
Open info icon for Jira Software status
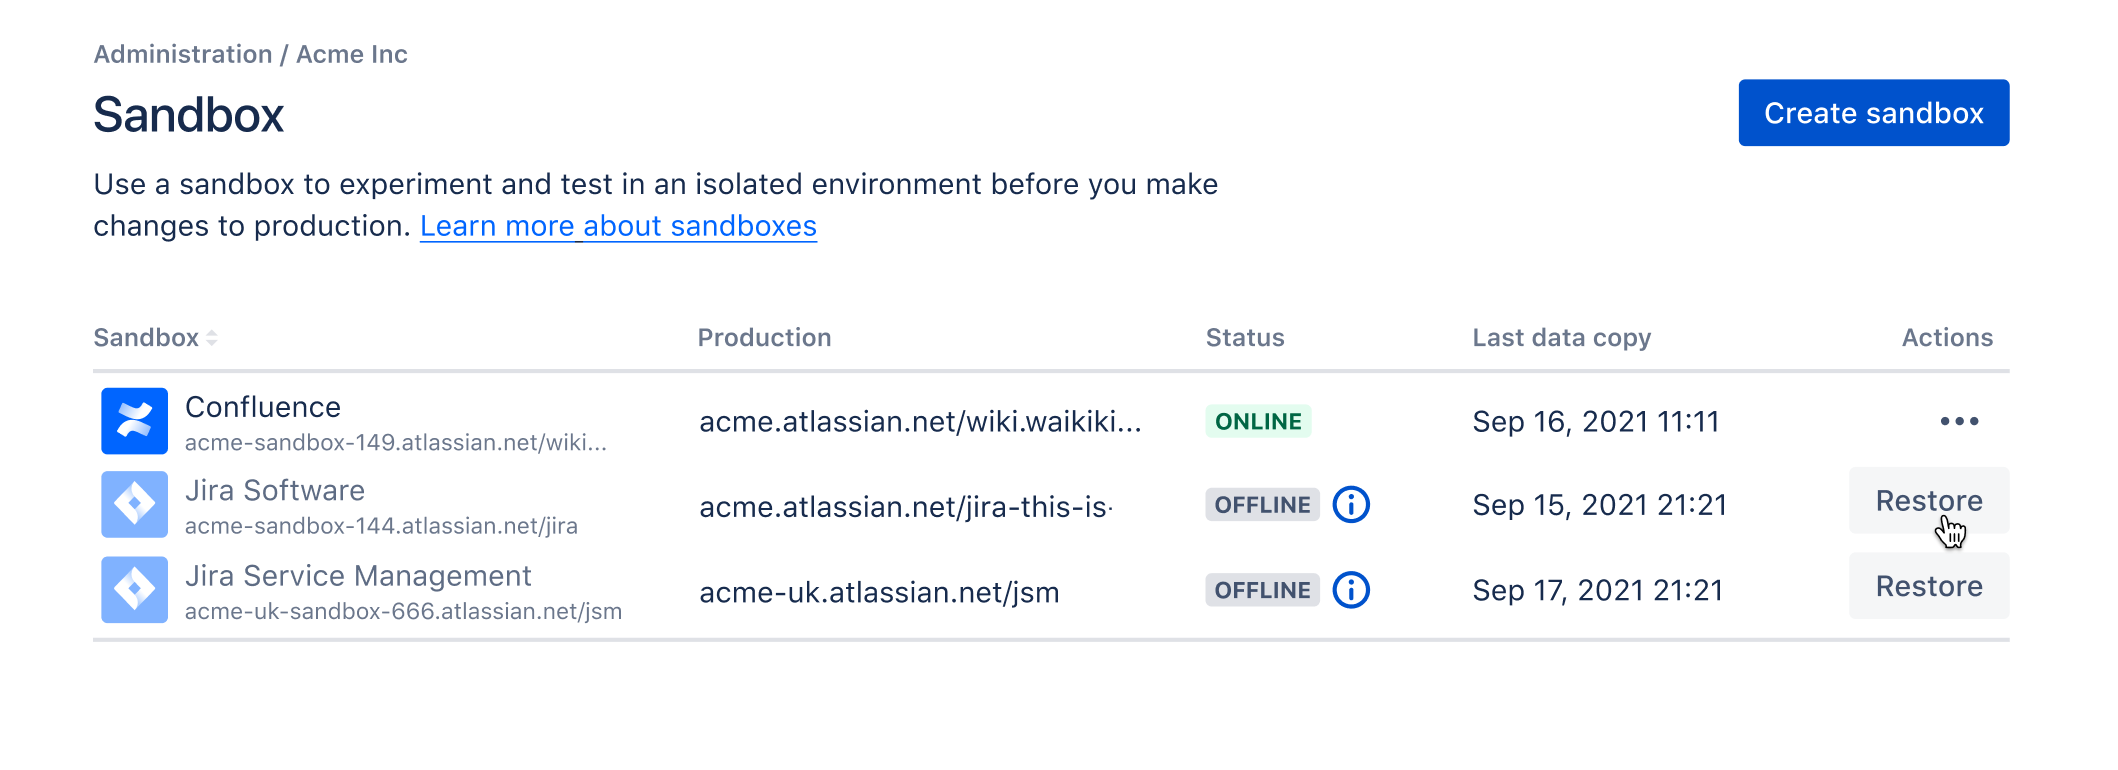(x=1351, y=504)
